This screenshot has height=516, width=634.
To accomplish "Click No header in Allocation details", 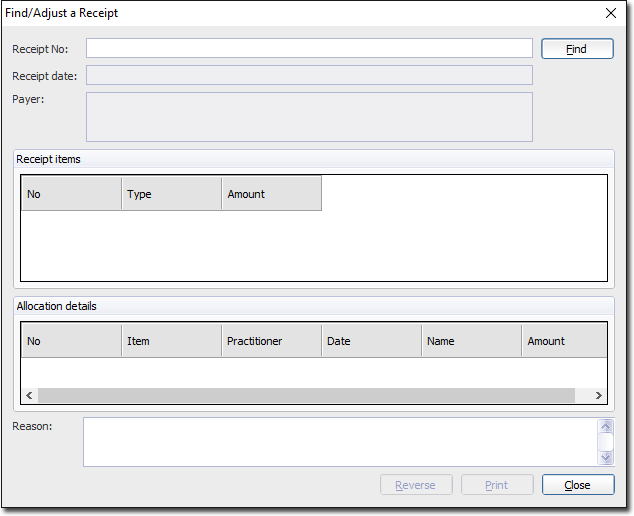I will [x=71, y=341].
